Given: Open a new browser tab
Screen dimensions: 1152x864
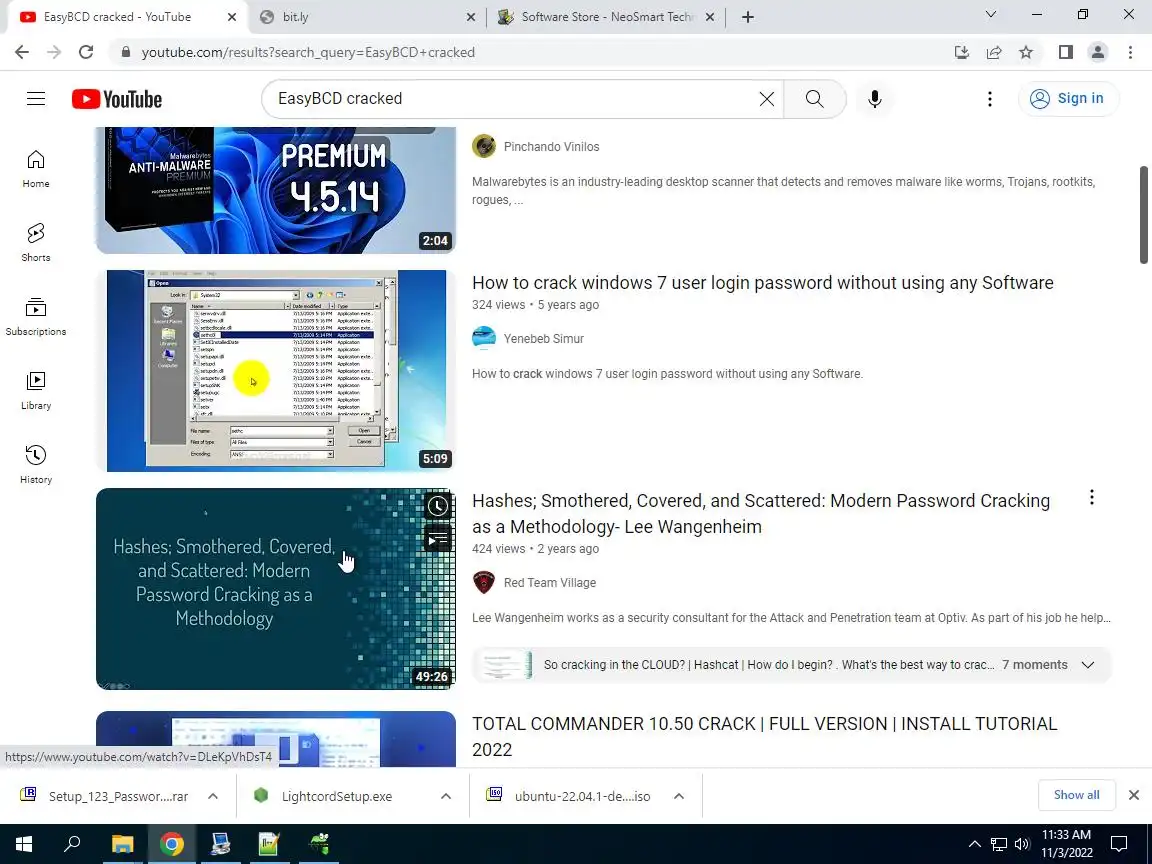Looking at the screenshot, I should point(747,17).
